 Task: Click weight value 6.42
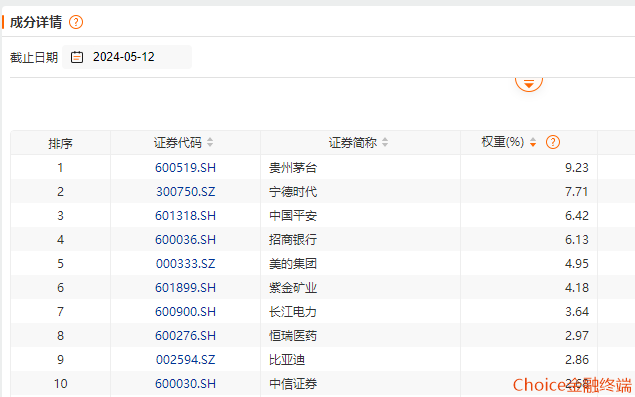click(577, 216)
